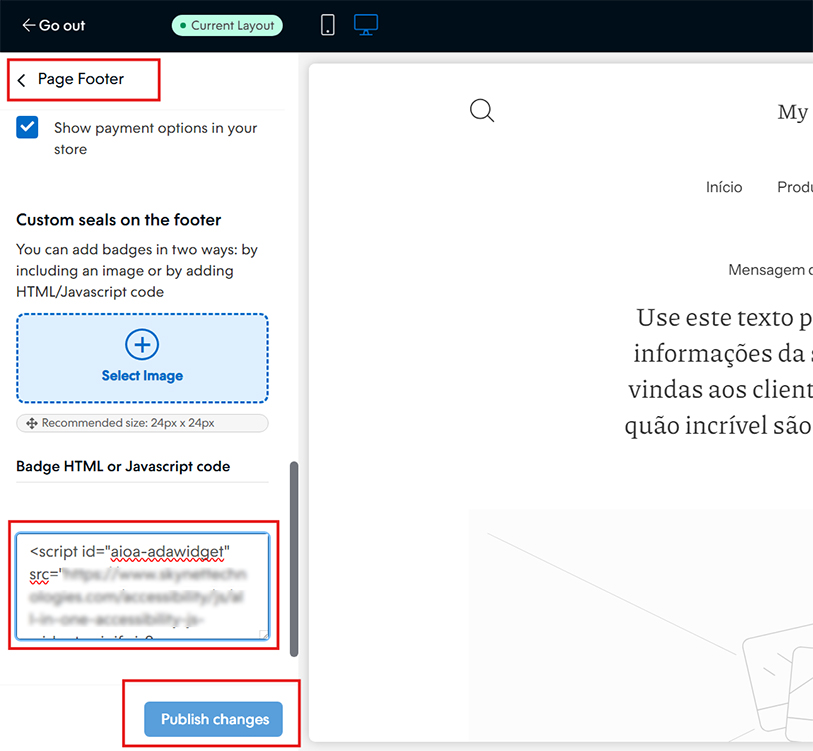
Task: Click the Current Layout badge
Action: click(227, 25)
